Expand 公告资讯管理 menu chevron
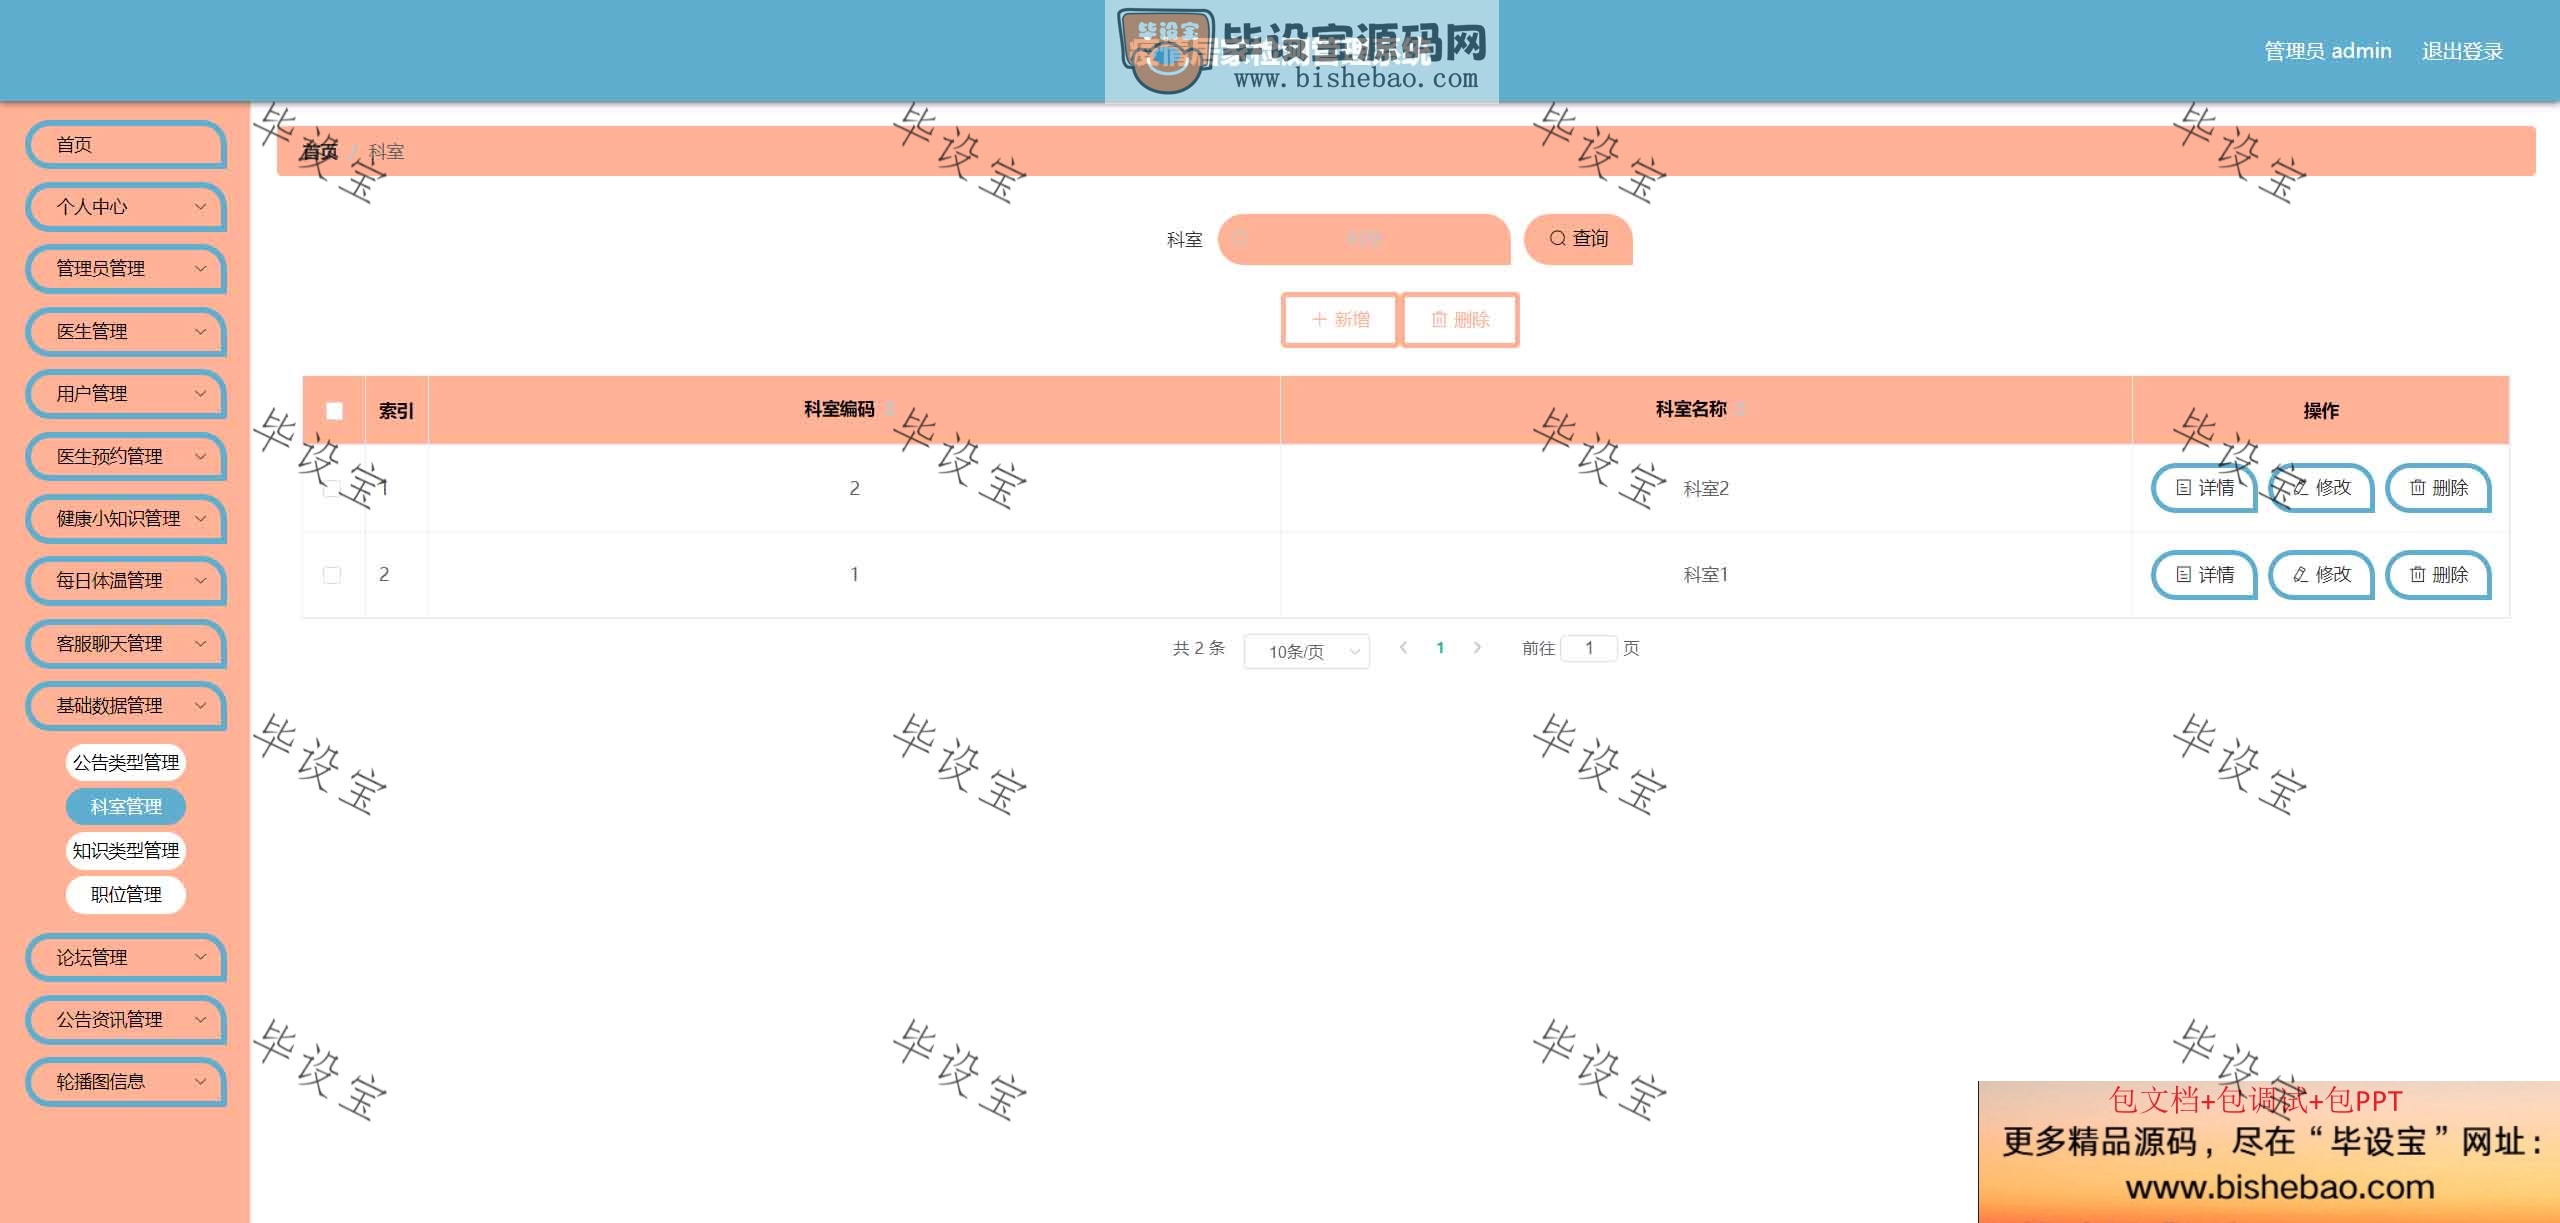The image size is (2560, 1223). tap(200, 1020)
